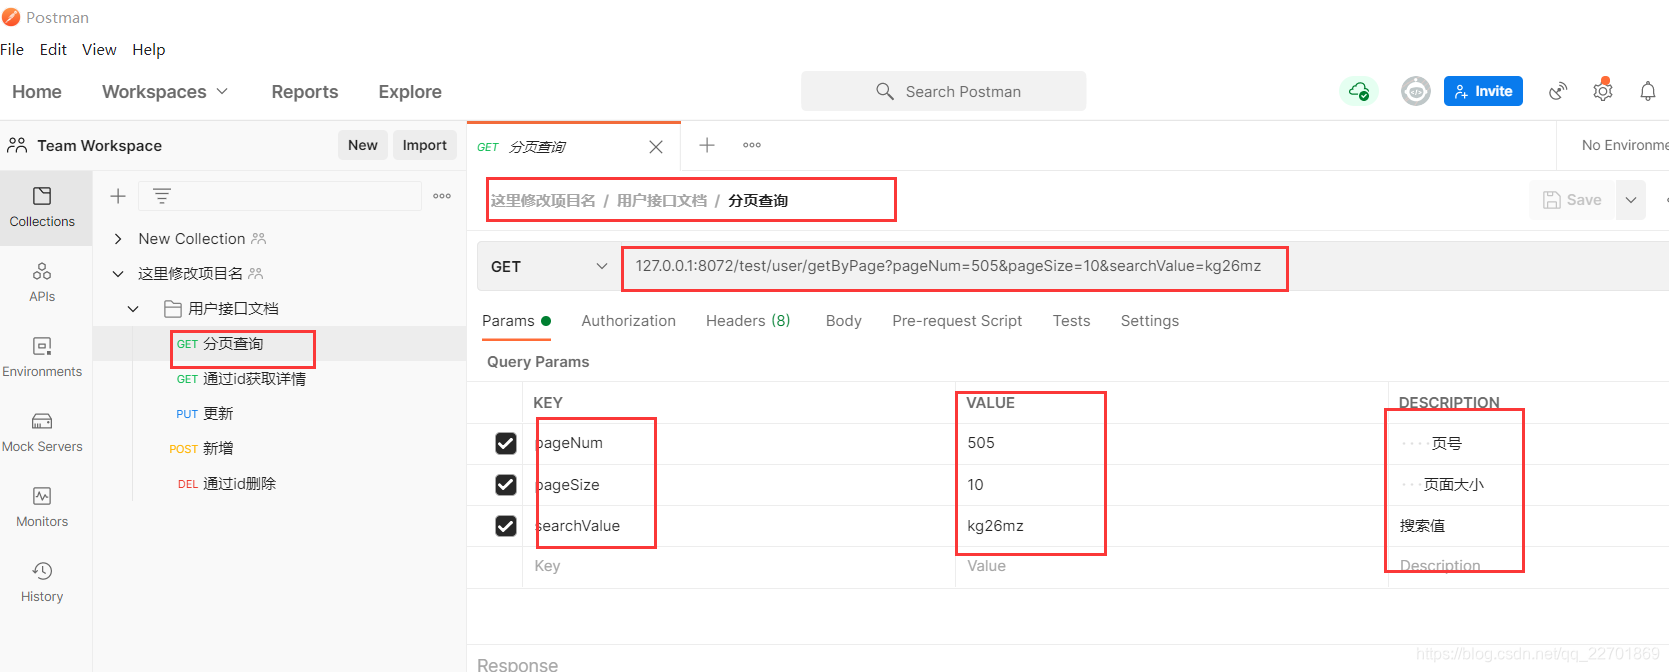The width and height of the screenshot is (1669, 672).
Task: Open the settings gear icon
Action: click(1603, 91)
